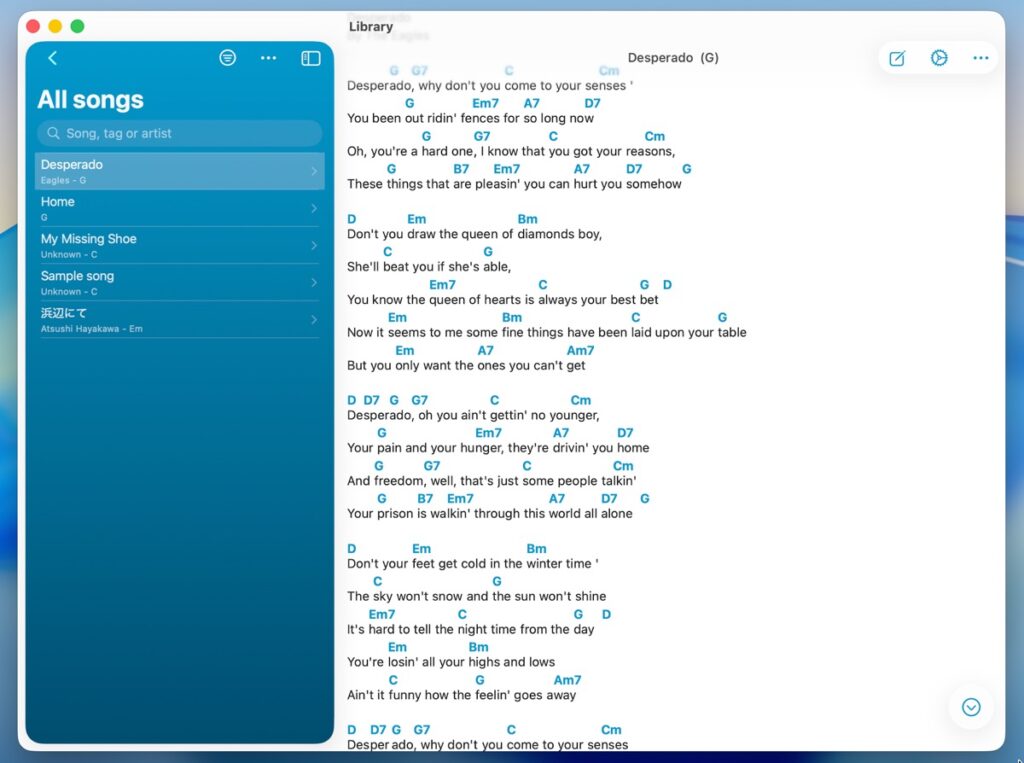Open the song viewer more options menu
The width and height of the screenshot is (1024, 763).
(x=980, y=58)
